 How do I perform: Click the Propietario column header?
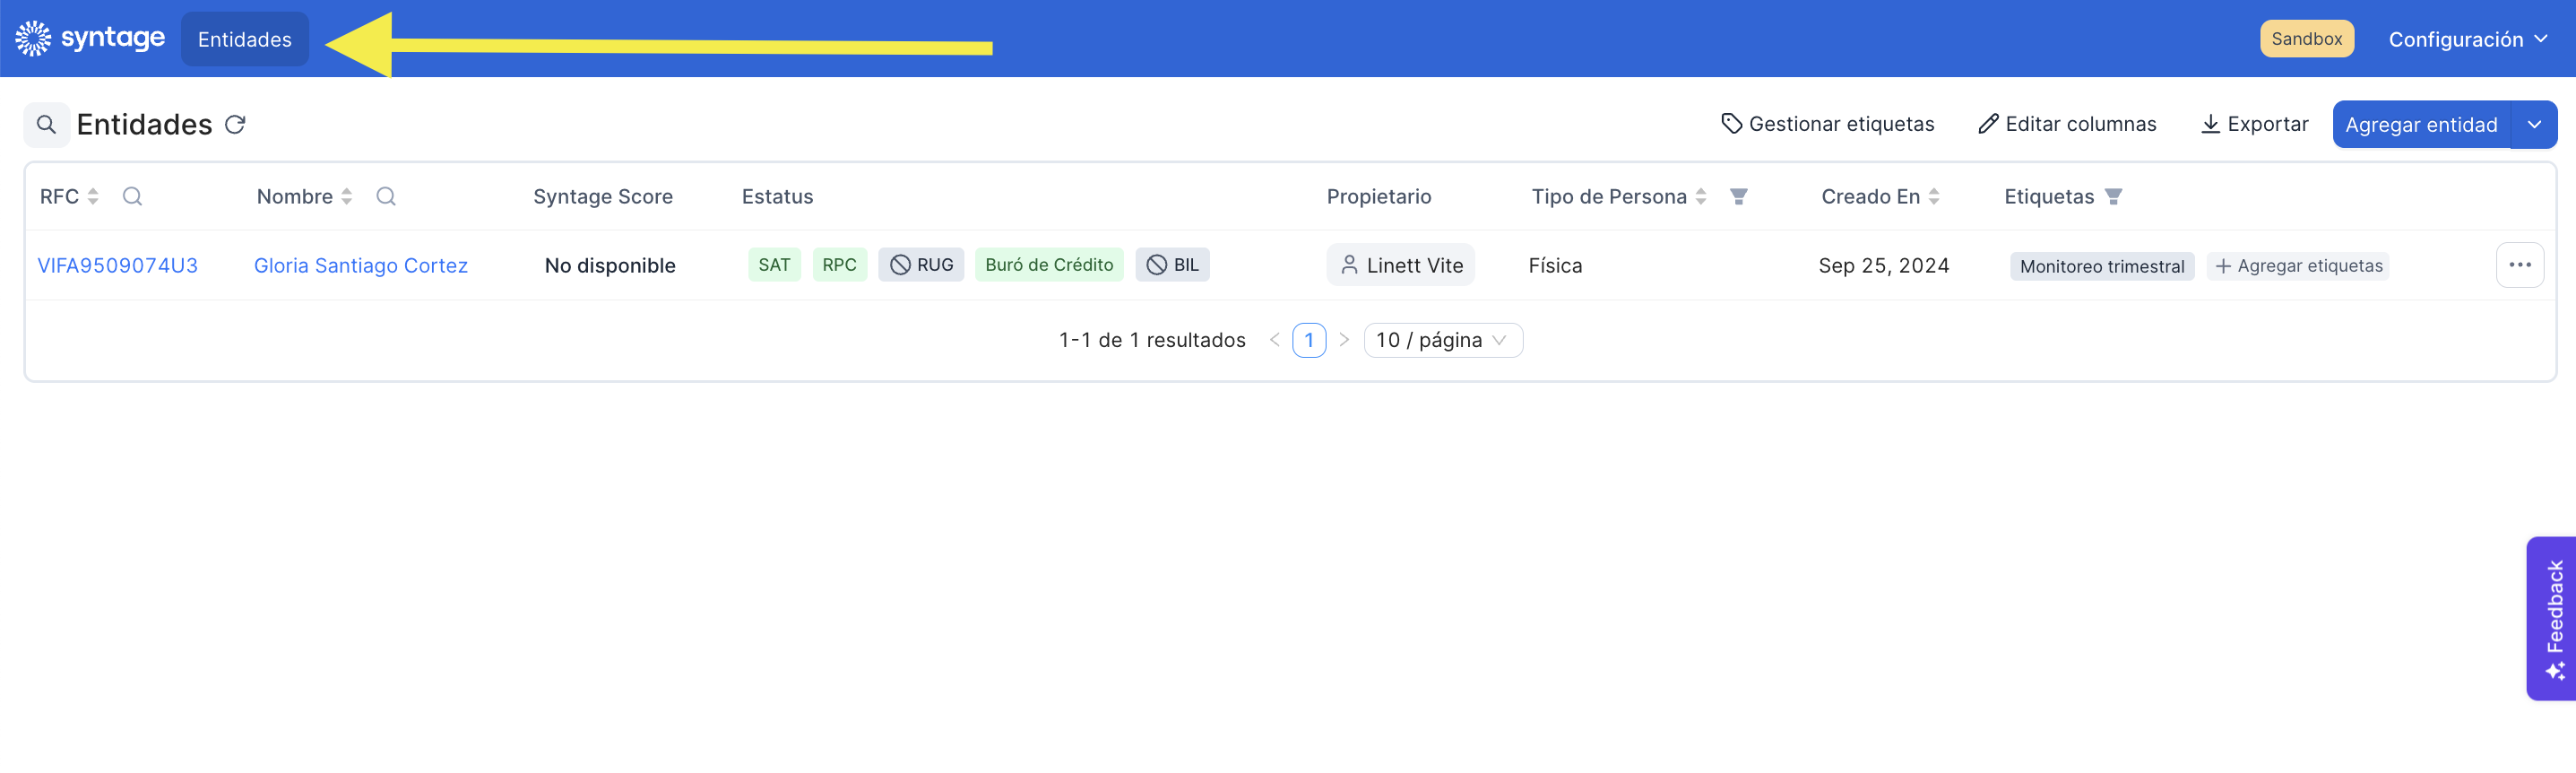(1379, 197)
